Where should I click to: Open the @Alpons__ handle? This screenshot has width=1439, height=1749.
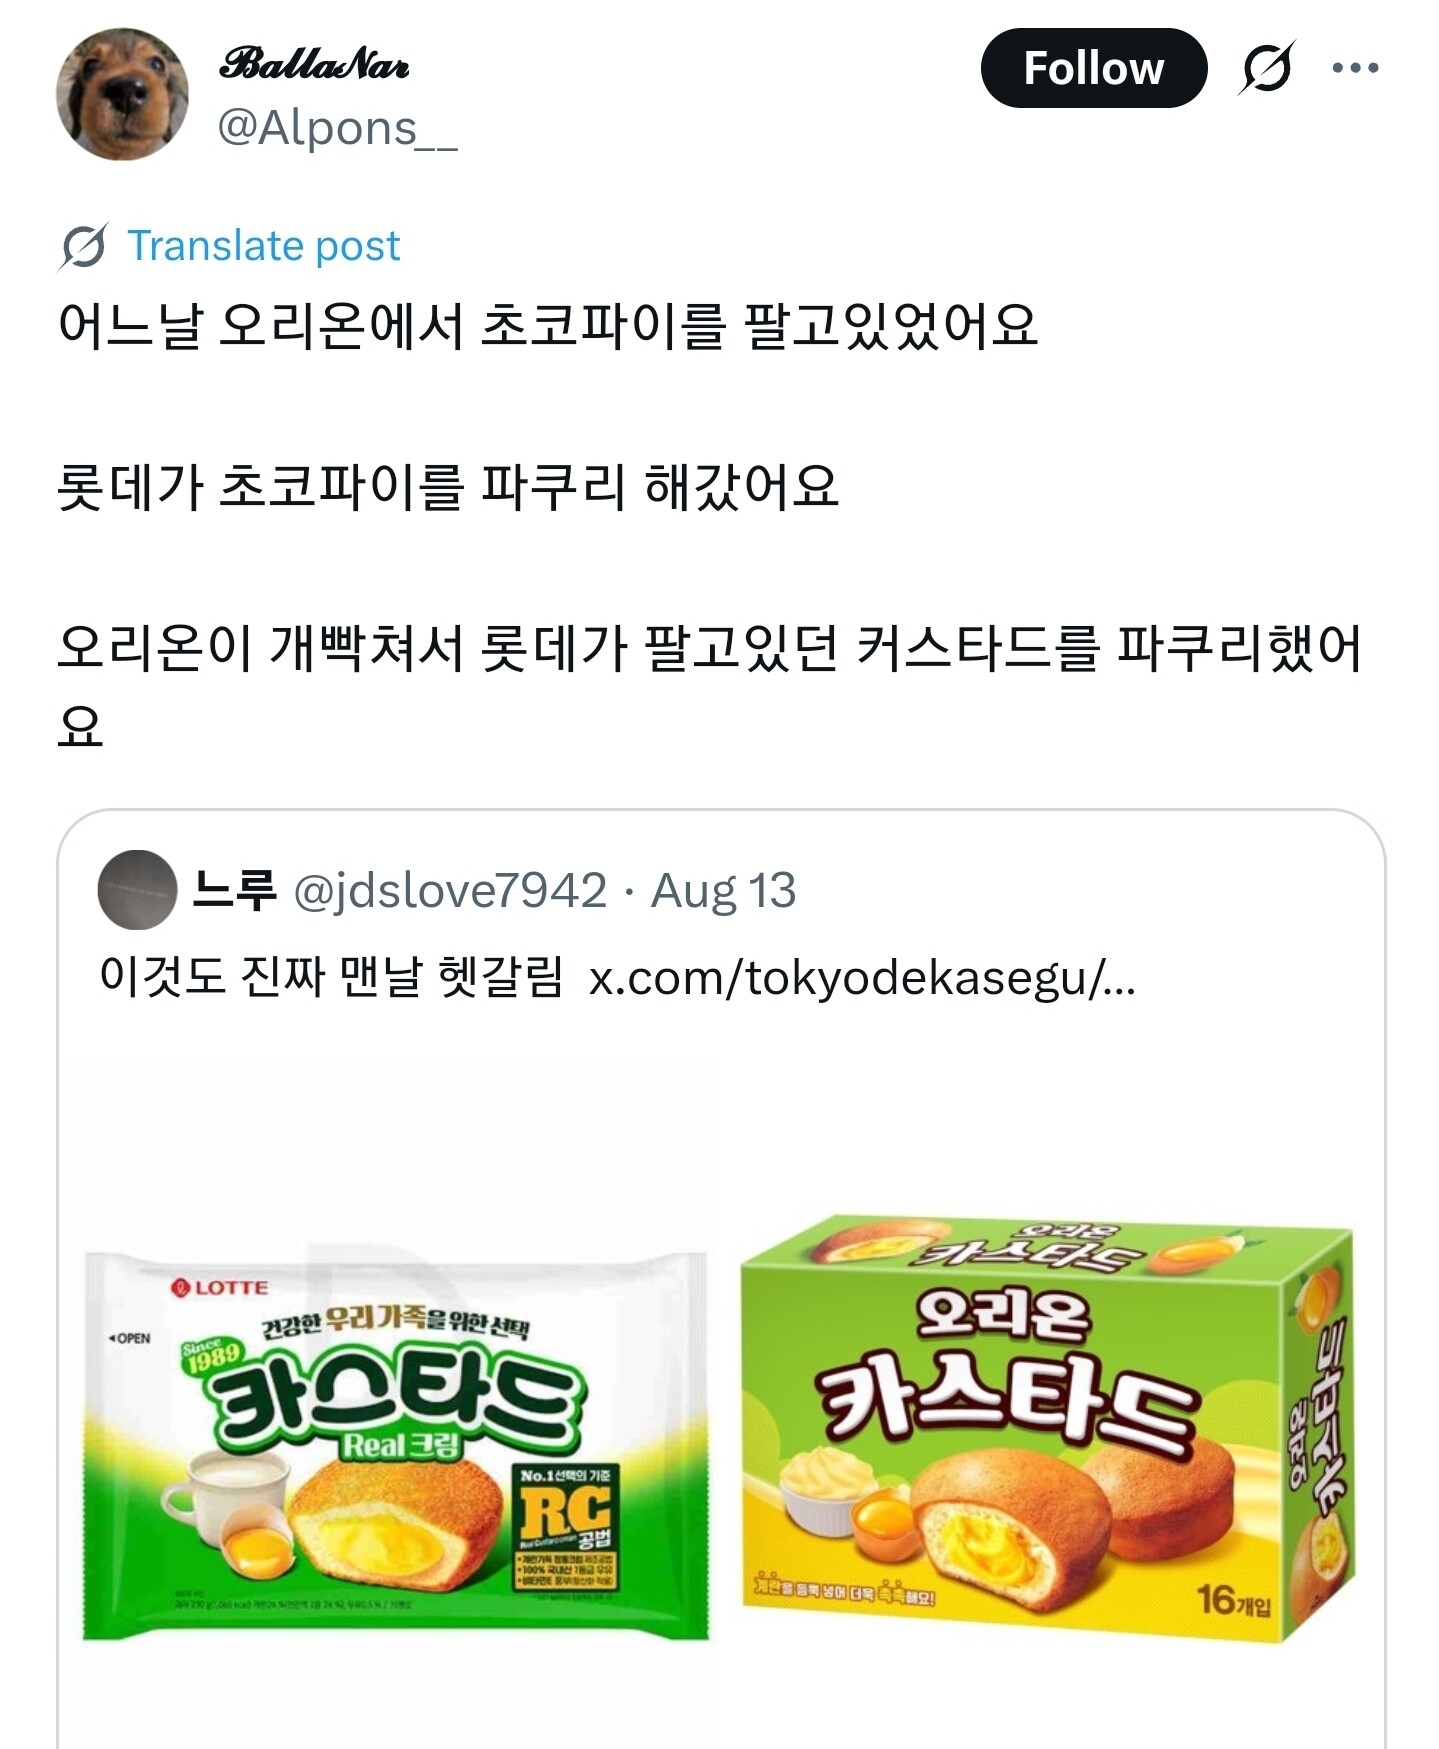click(337, 128)
